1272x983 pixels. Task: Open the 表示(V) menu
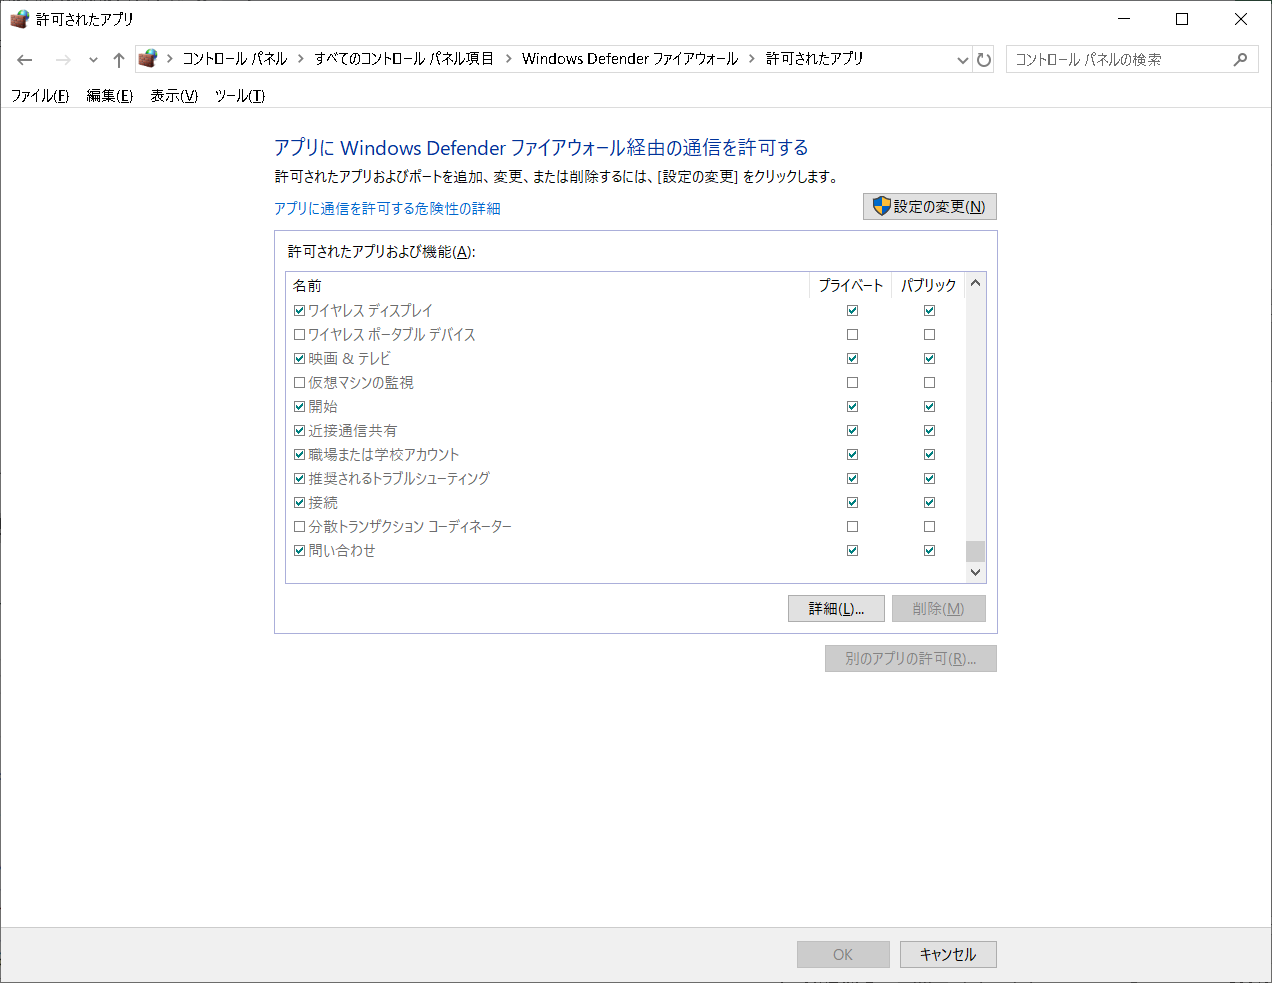coord(174,96)
